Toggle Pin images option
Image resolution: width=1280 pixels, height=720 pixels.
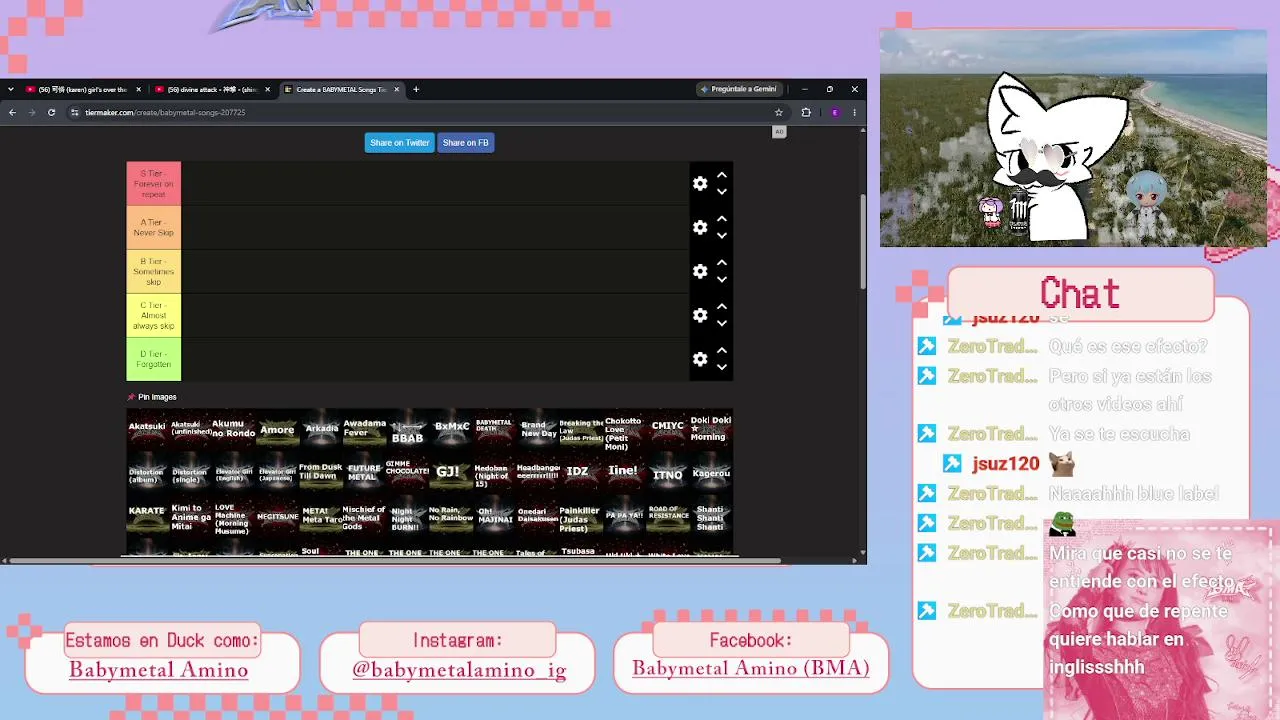tap(152, 397)
